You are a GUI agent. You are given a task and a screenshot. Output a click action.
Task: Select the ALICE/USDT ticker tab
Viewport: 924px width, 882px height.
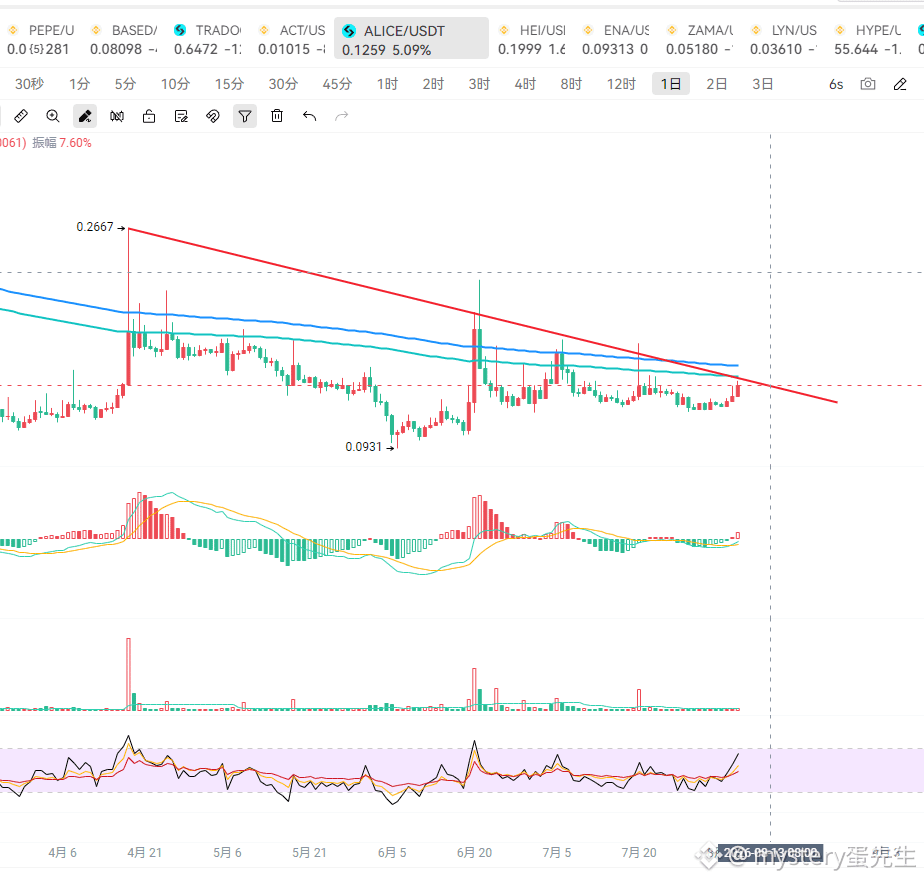411,39
